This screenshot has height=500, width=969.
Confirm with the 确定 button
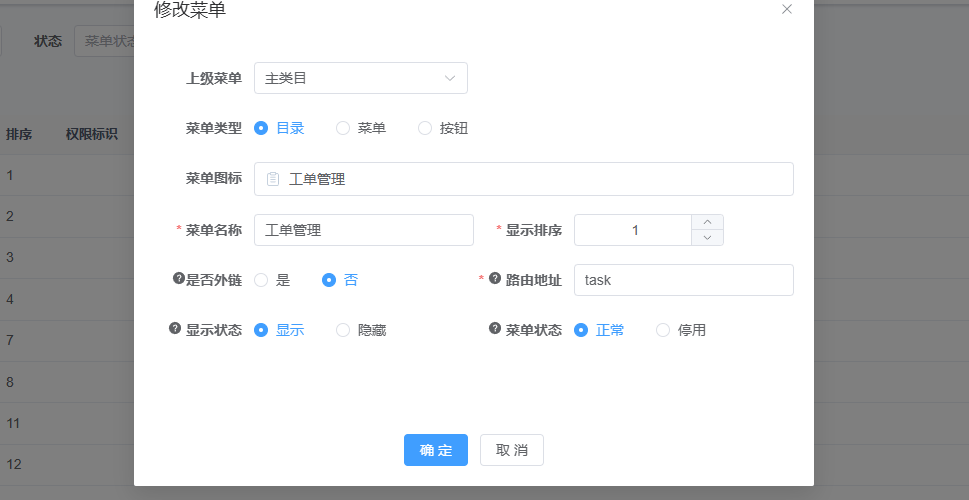tap(436, 450)
